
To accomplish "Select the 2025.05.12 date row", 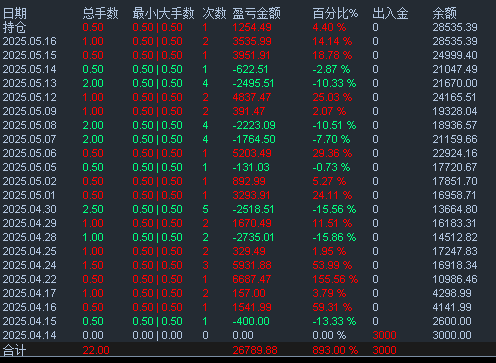I will [x=30, y=97].
